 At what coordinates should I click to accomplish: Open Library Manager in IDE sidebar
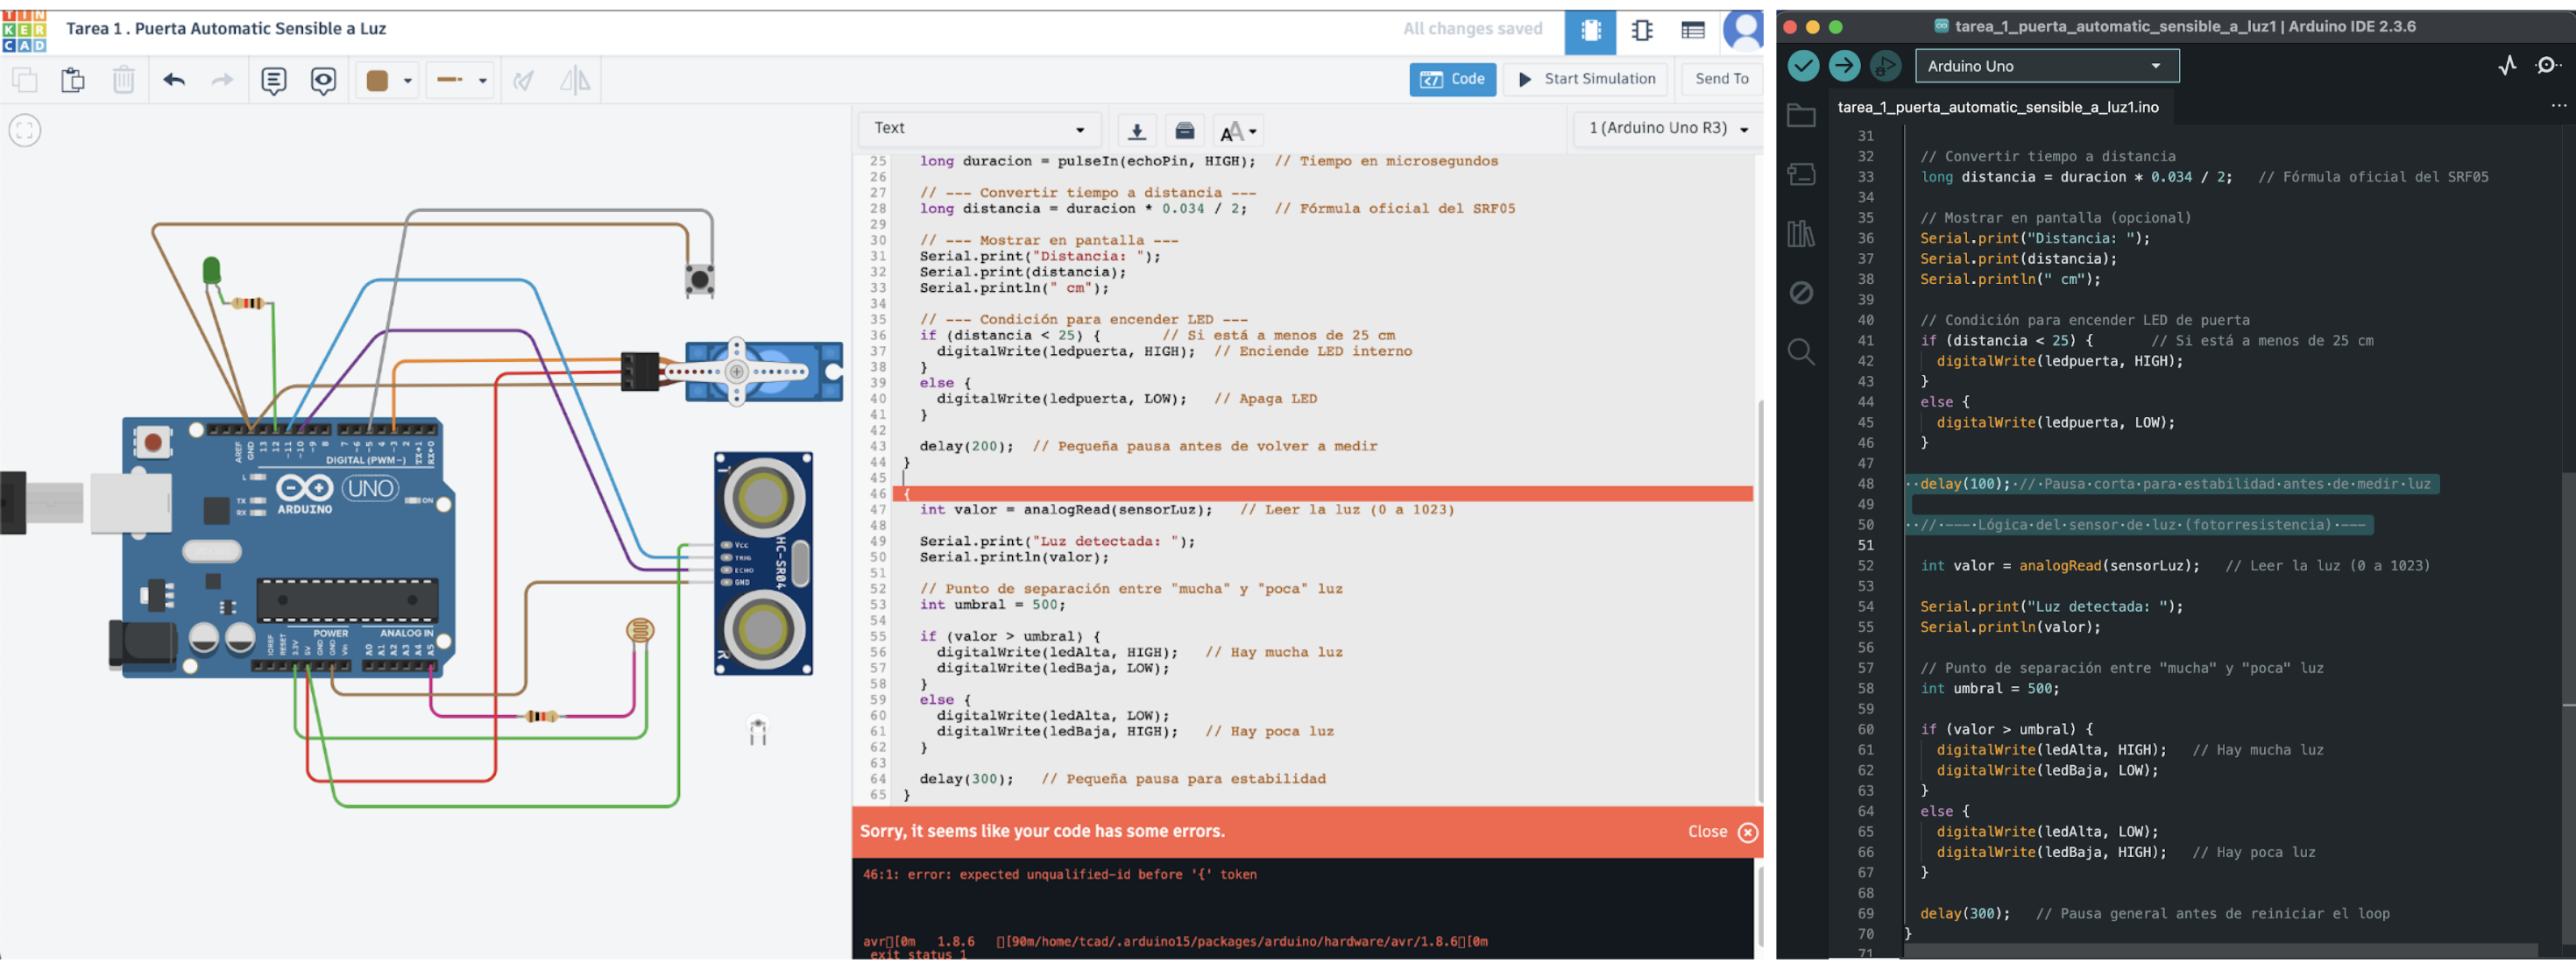coord(1800,234)
